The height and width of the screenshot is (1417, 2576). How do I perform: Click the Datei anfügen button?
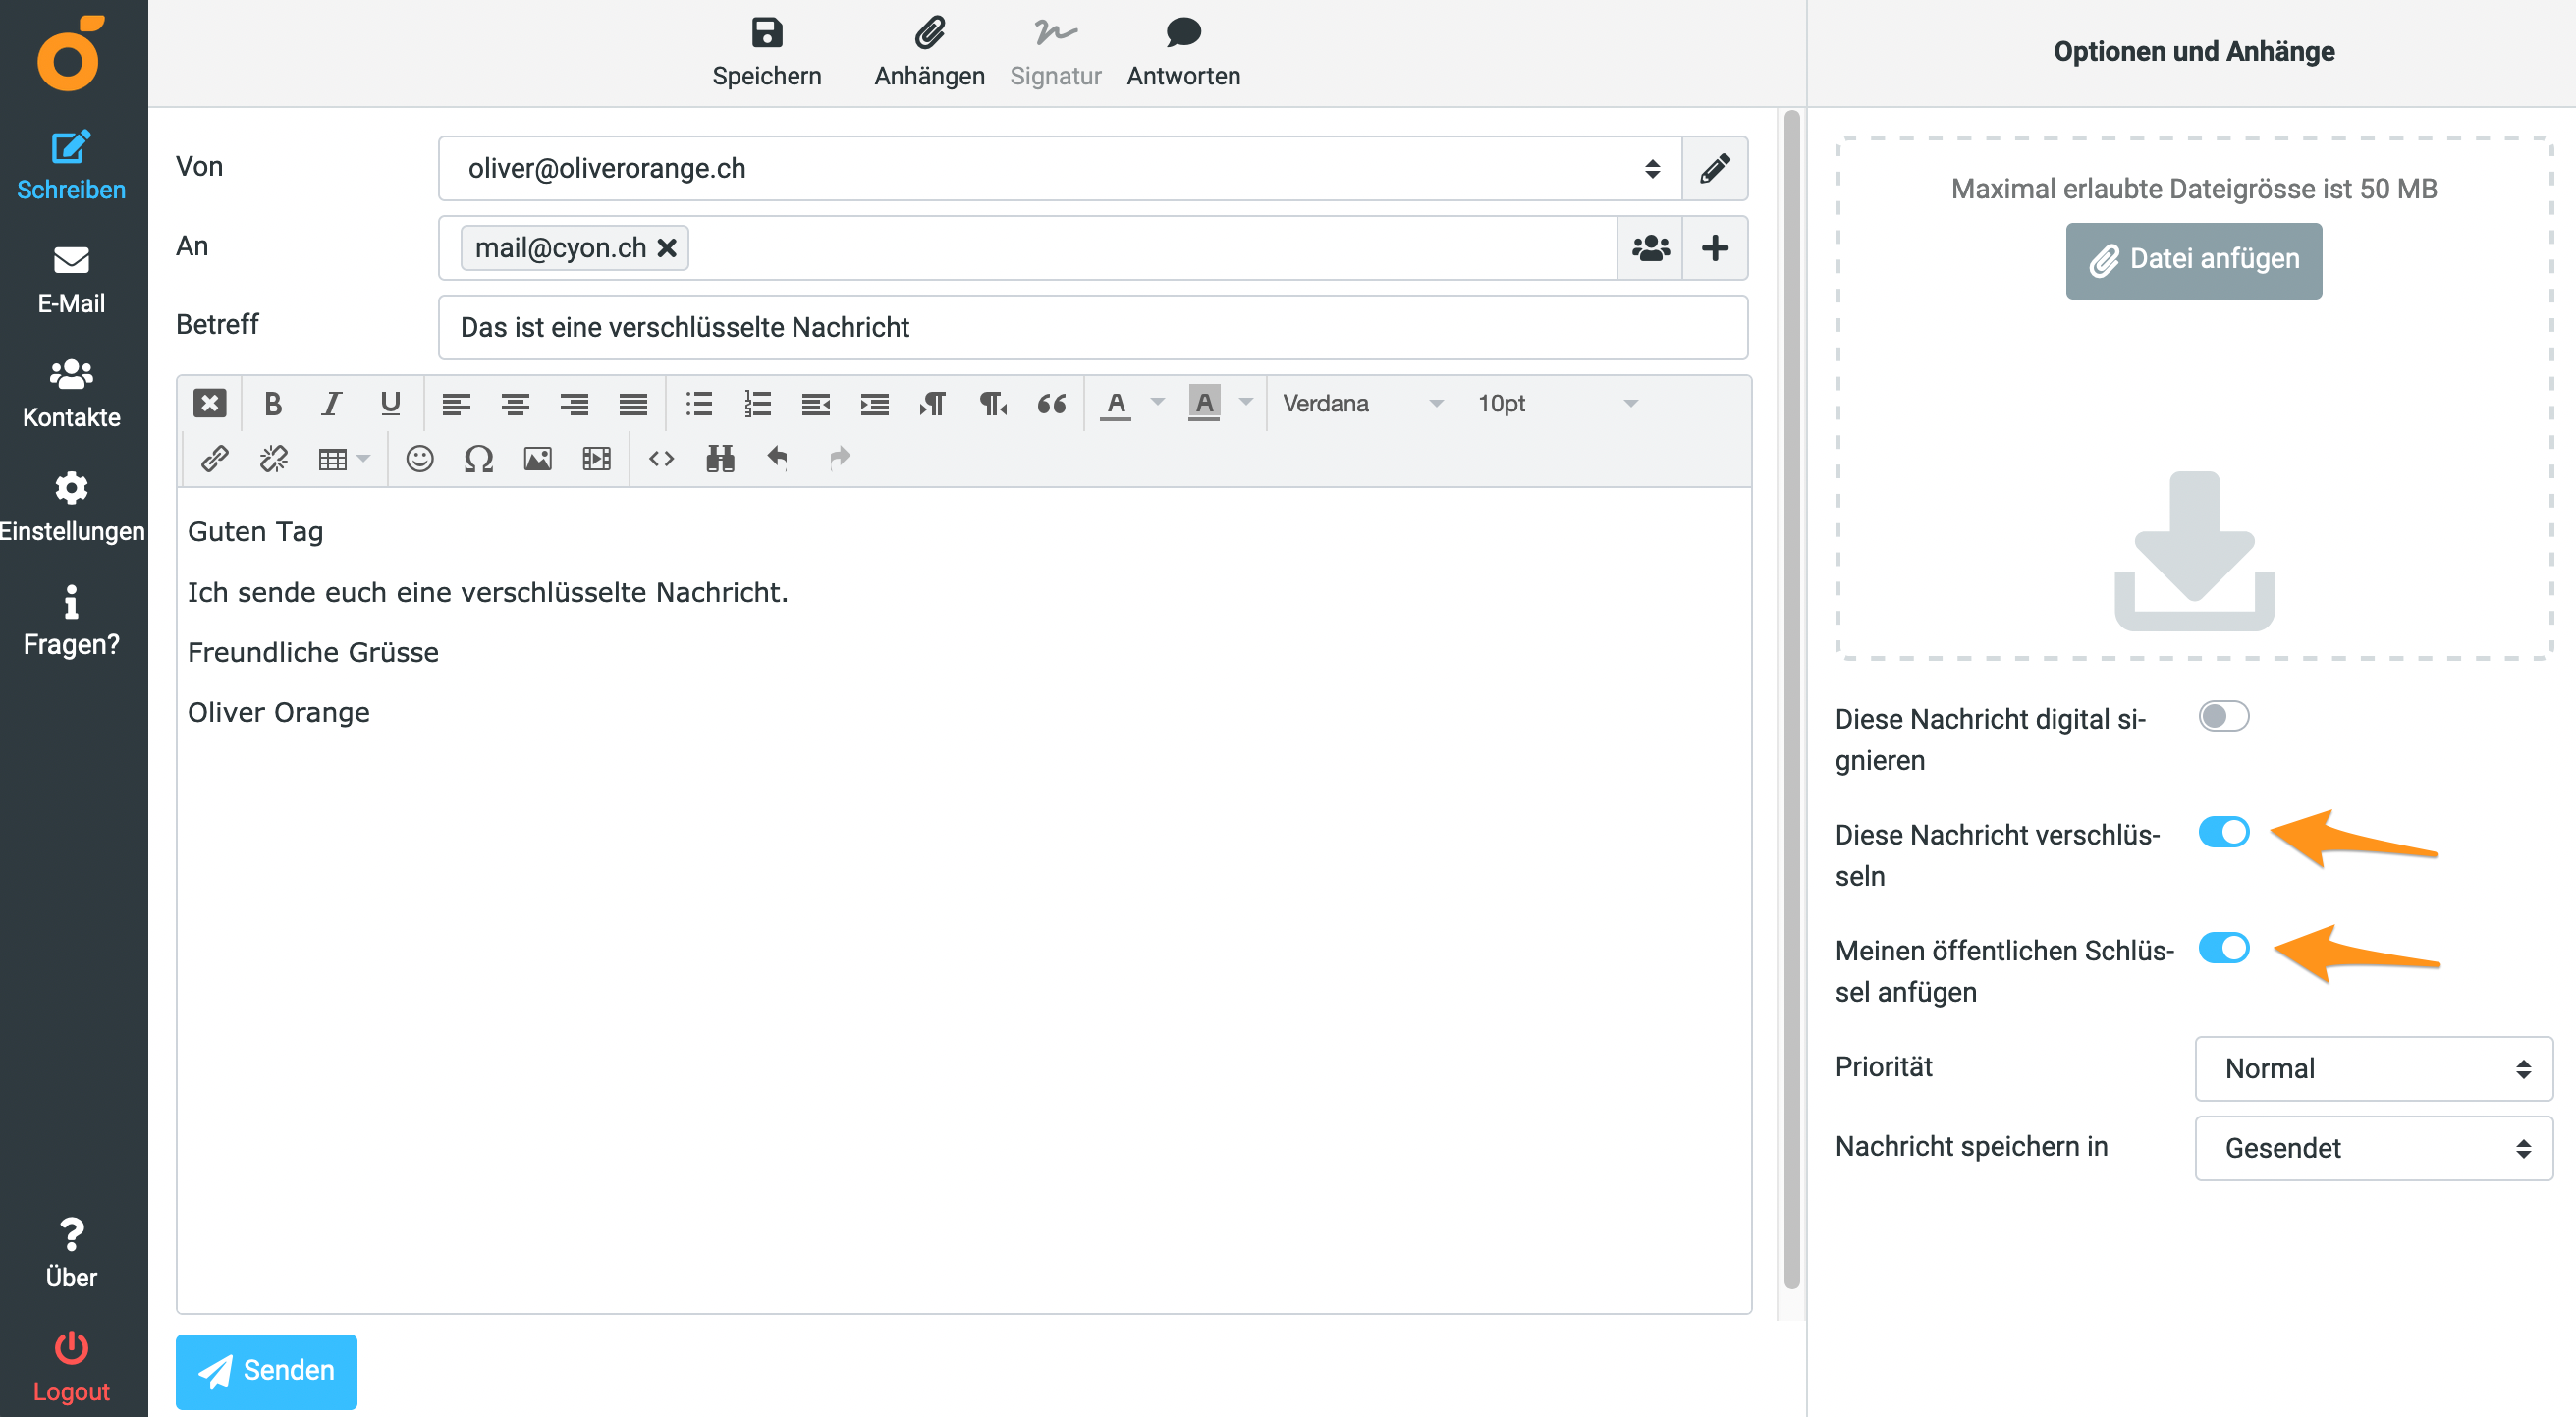(x=2193, y=260)
